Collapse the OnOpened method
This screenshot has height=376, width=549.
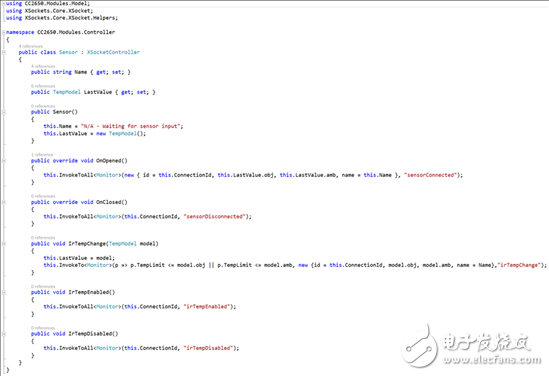click(4, 161)
